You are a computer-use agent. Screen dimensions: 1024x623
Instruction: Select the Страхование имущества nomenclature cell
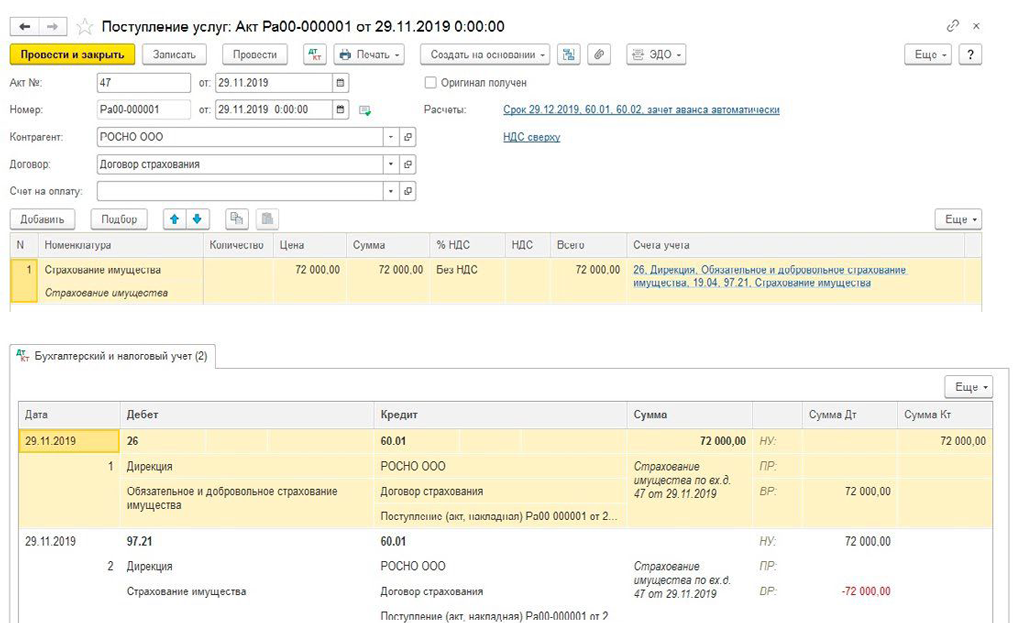(121, 270)
